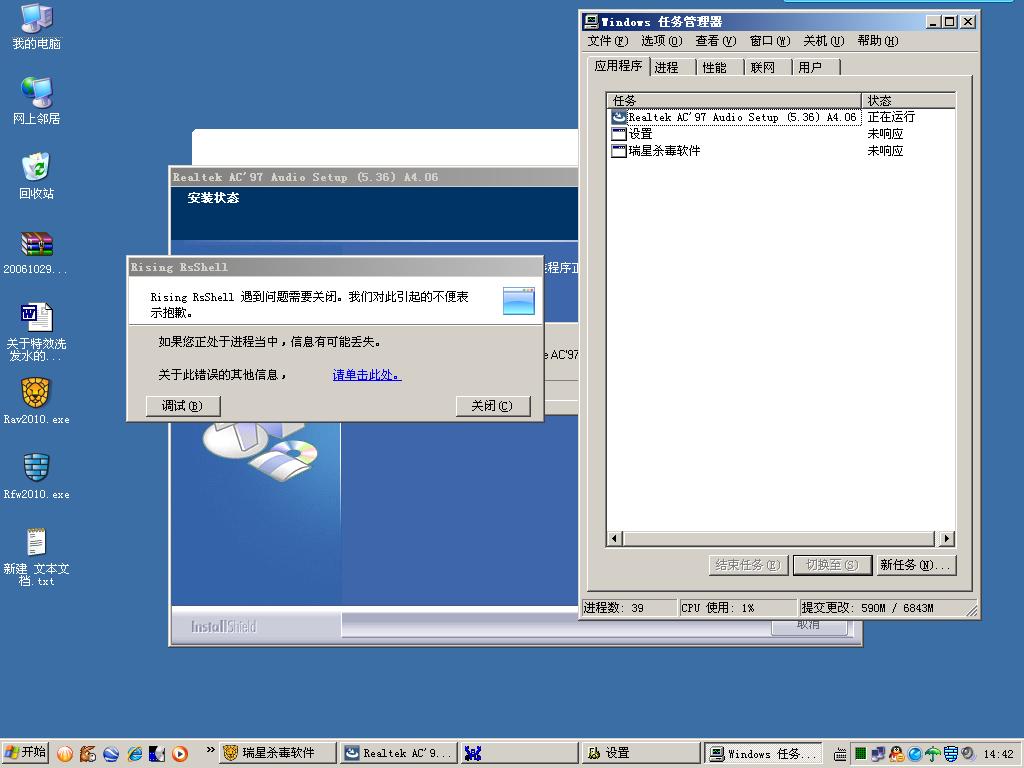Open the 帮助(H) menu in Task Manager
The height and width of the screenshot is (768, 1024).
pyautogui.click(x=878, y=41)
